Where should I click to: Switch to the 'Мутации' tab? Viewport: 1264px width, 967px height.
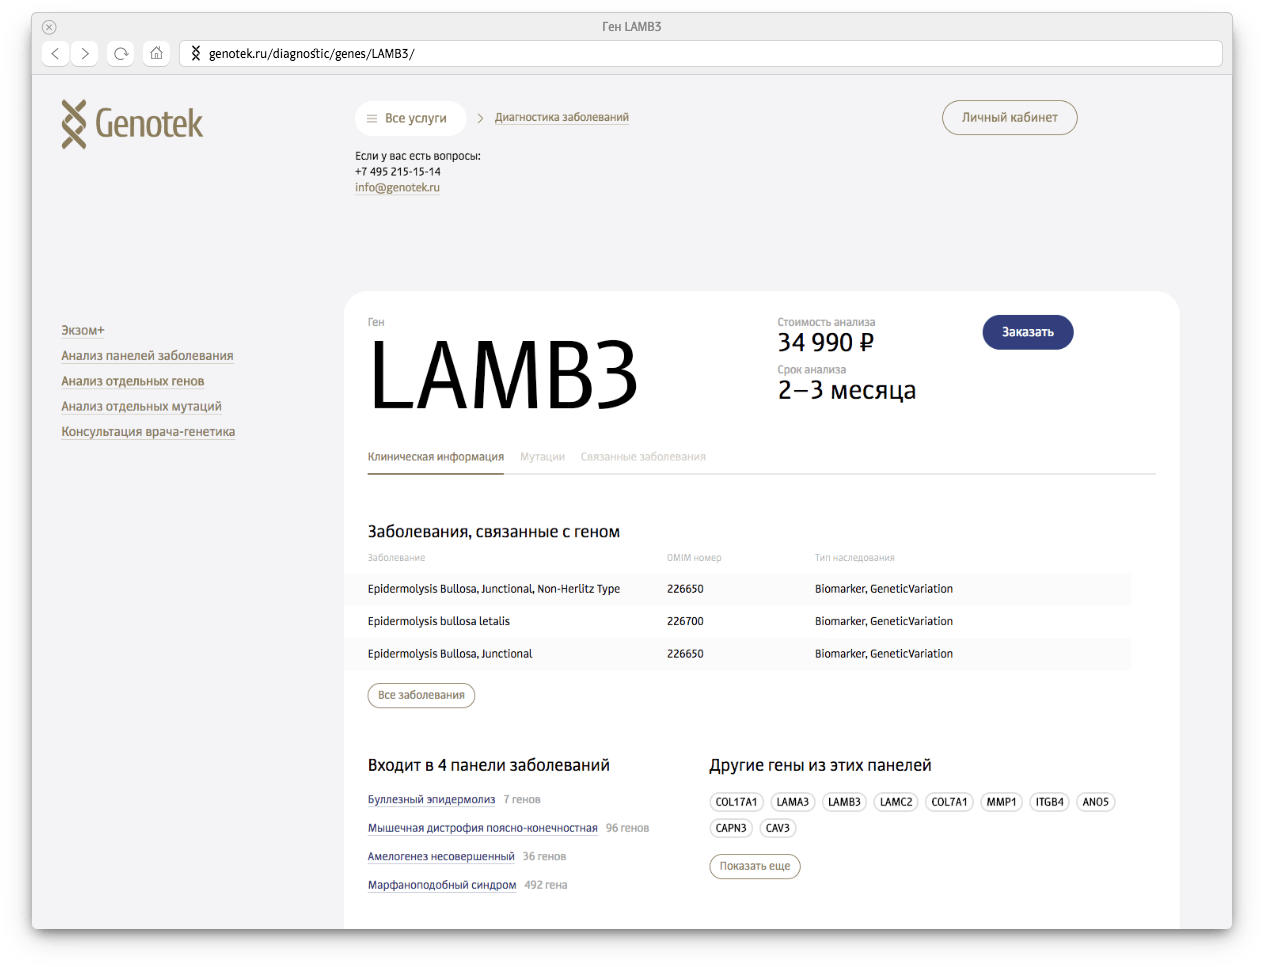[542, 457]
